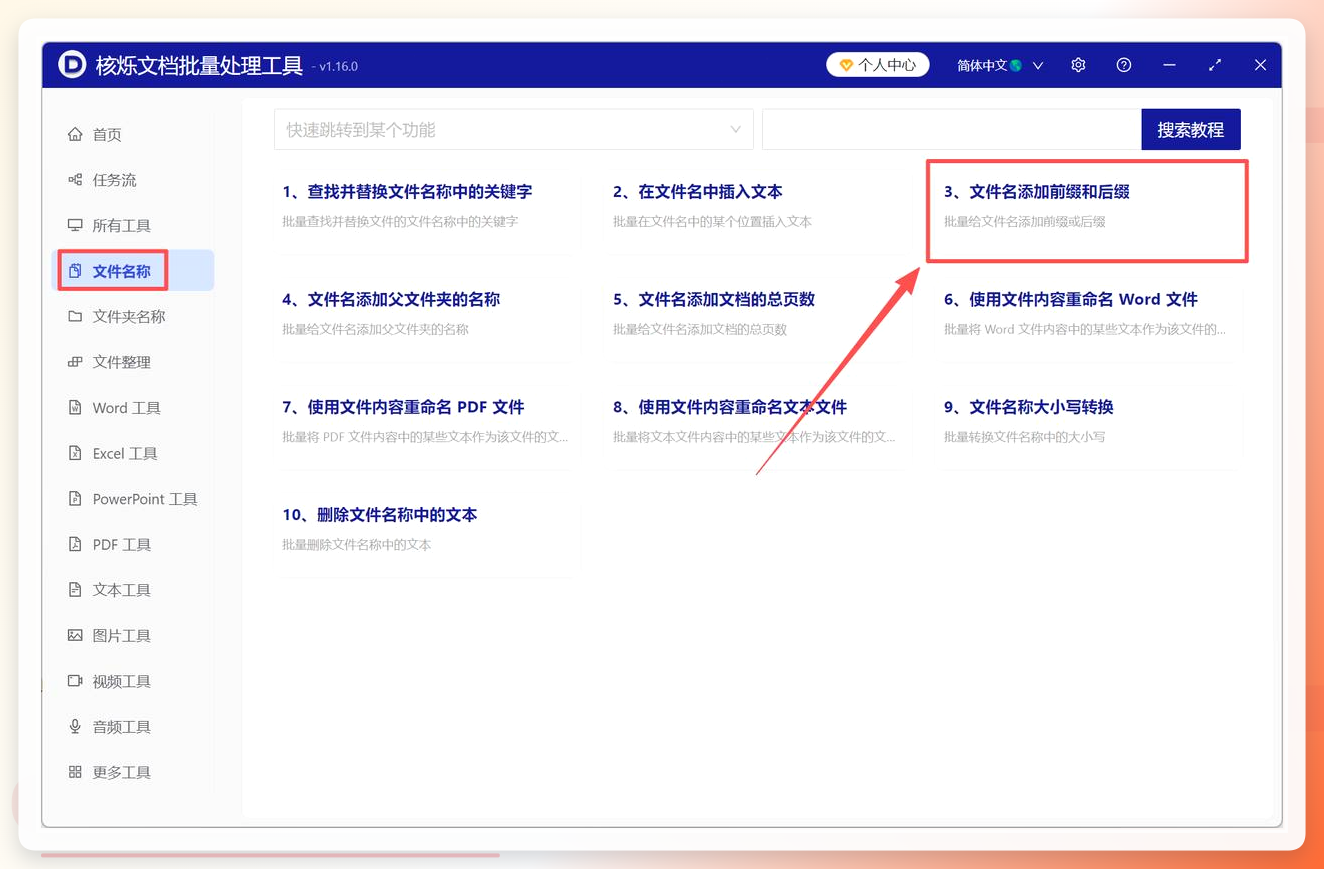This screenshot has width=1324, height=869.
Task: Click the microphone icon beside 音频工具
Action: click(x=75, y=727)
